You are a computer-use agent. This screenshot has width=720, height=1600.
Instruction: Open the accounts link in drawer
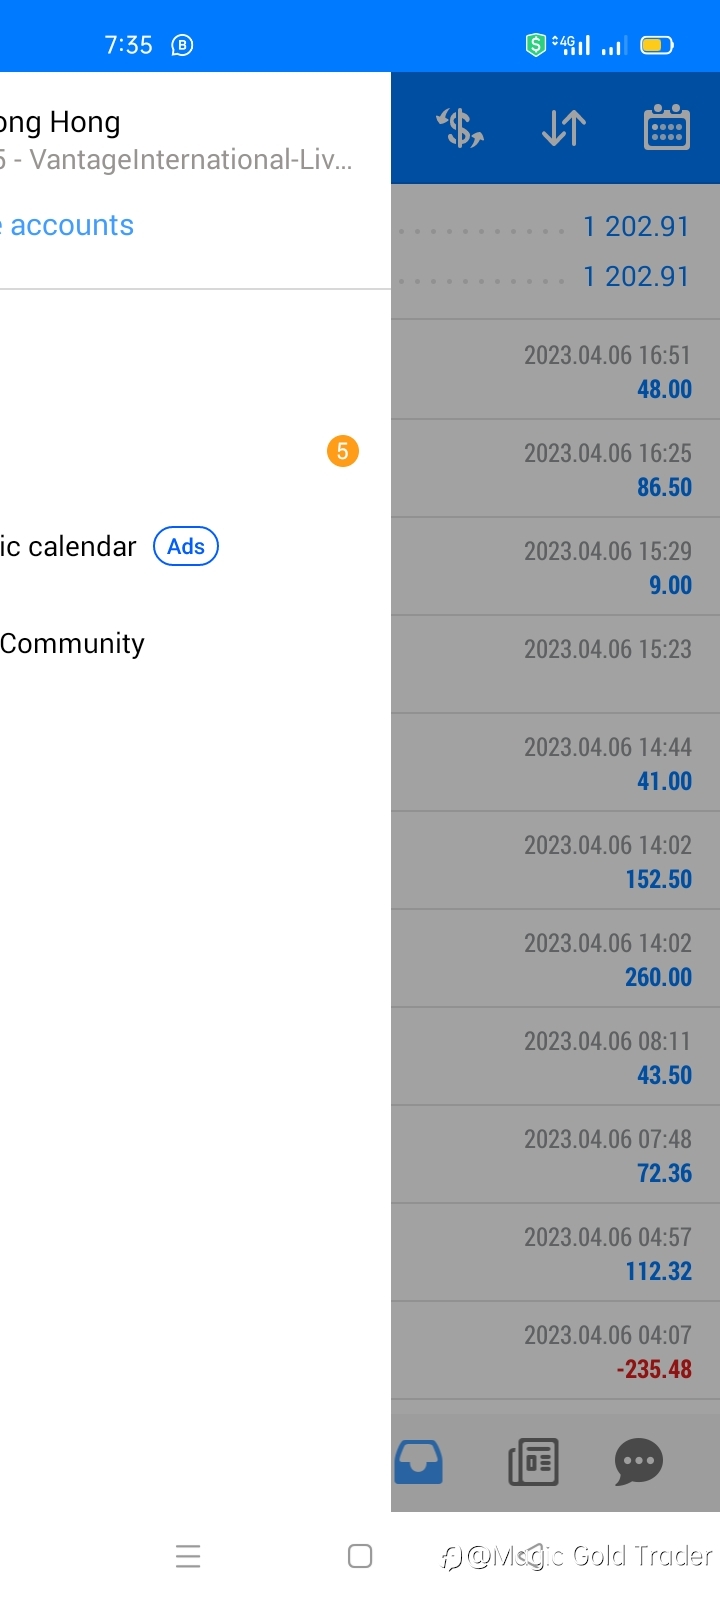click(70, 226)
